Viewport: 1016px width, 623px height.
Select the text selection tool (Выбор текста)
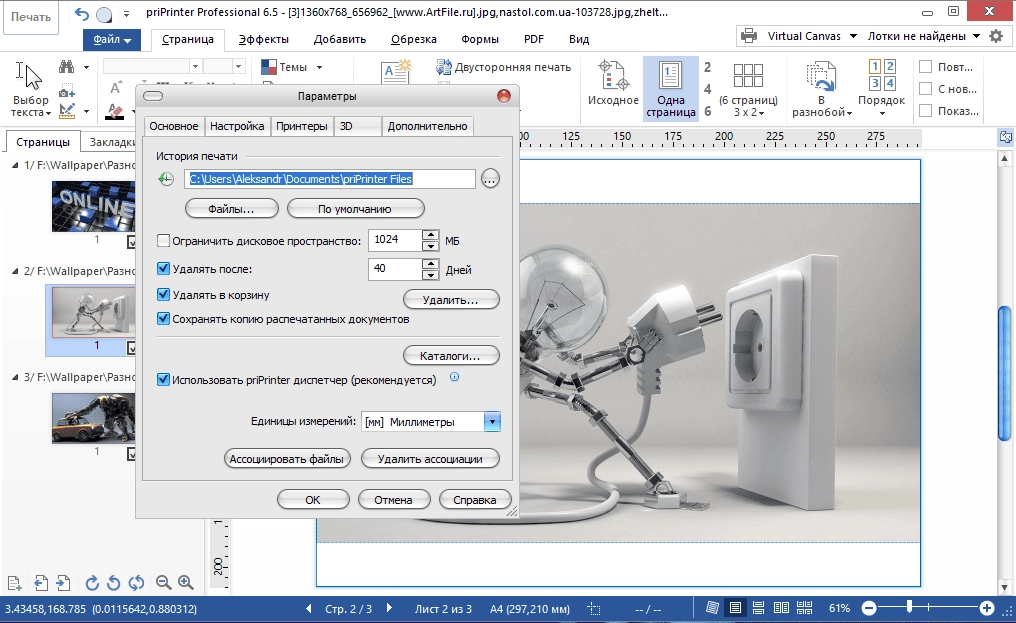pos(30,89)
